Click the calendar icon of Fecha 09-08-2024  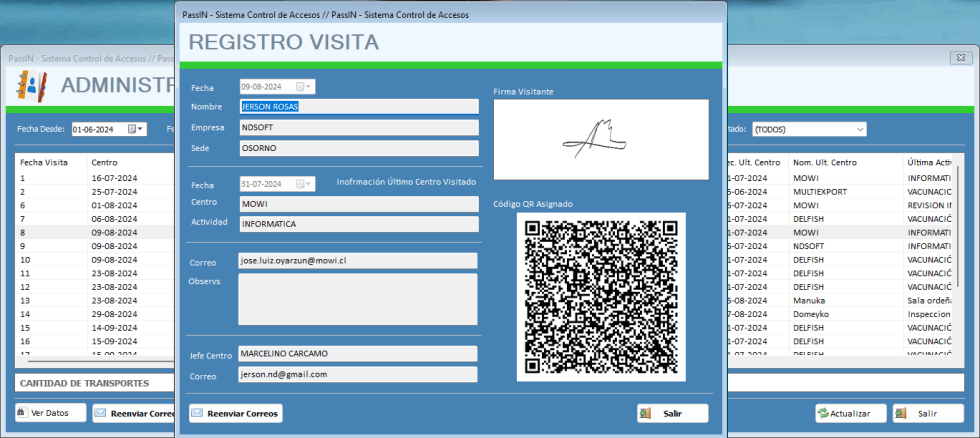[300, 87]
